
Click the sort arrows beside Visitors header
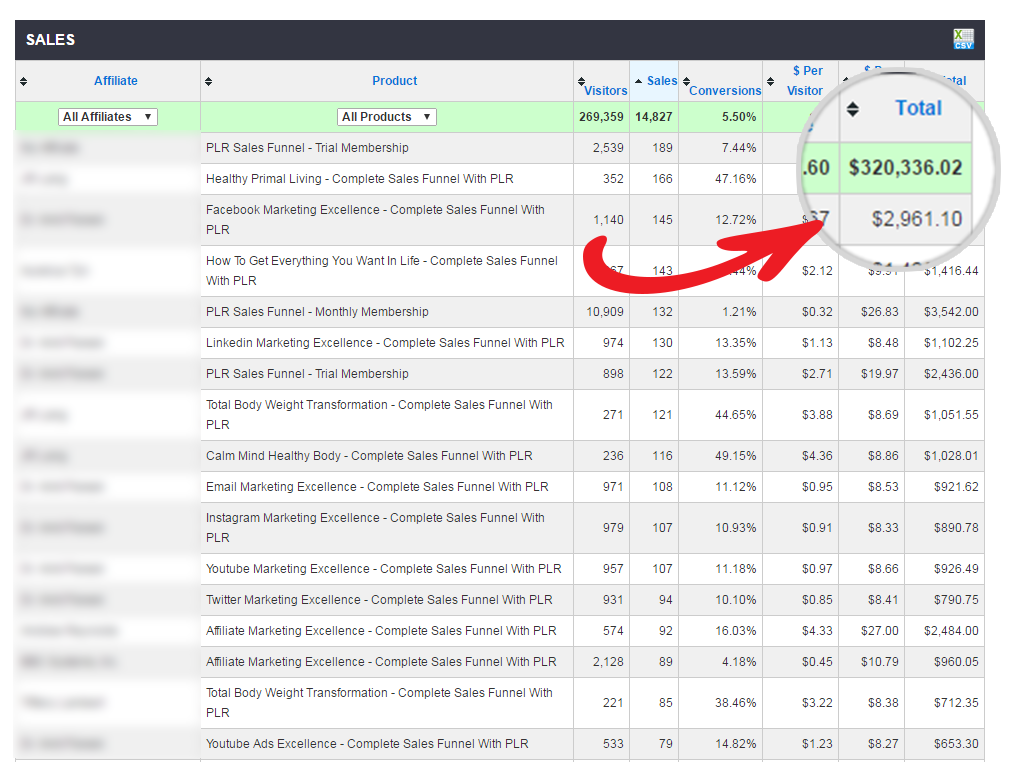coord(581,82)
